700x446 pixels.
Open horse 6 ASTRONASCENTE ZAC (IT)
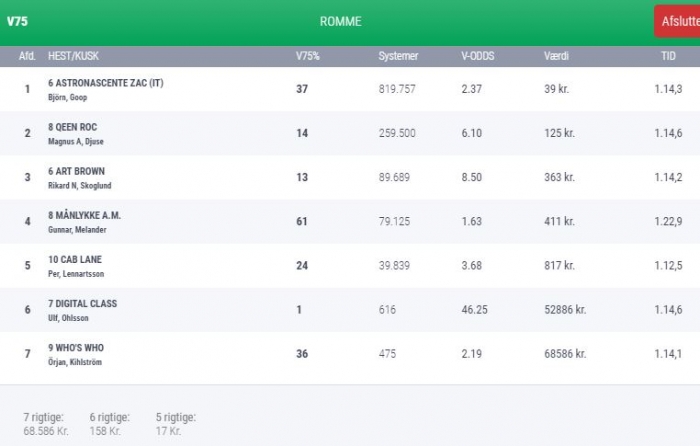pyautogui.click(x=105, y=83)
